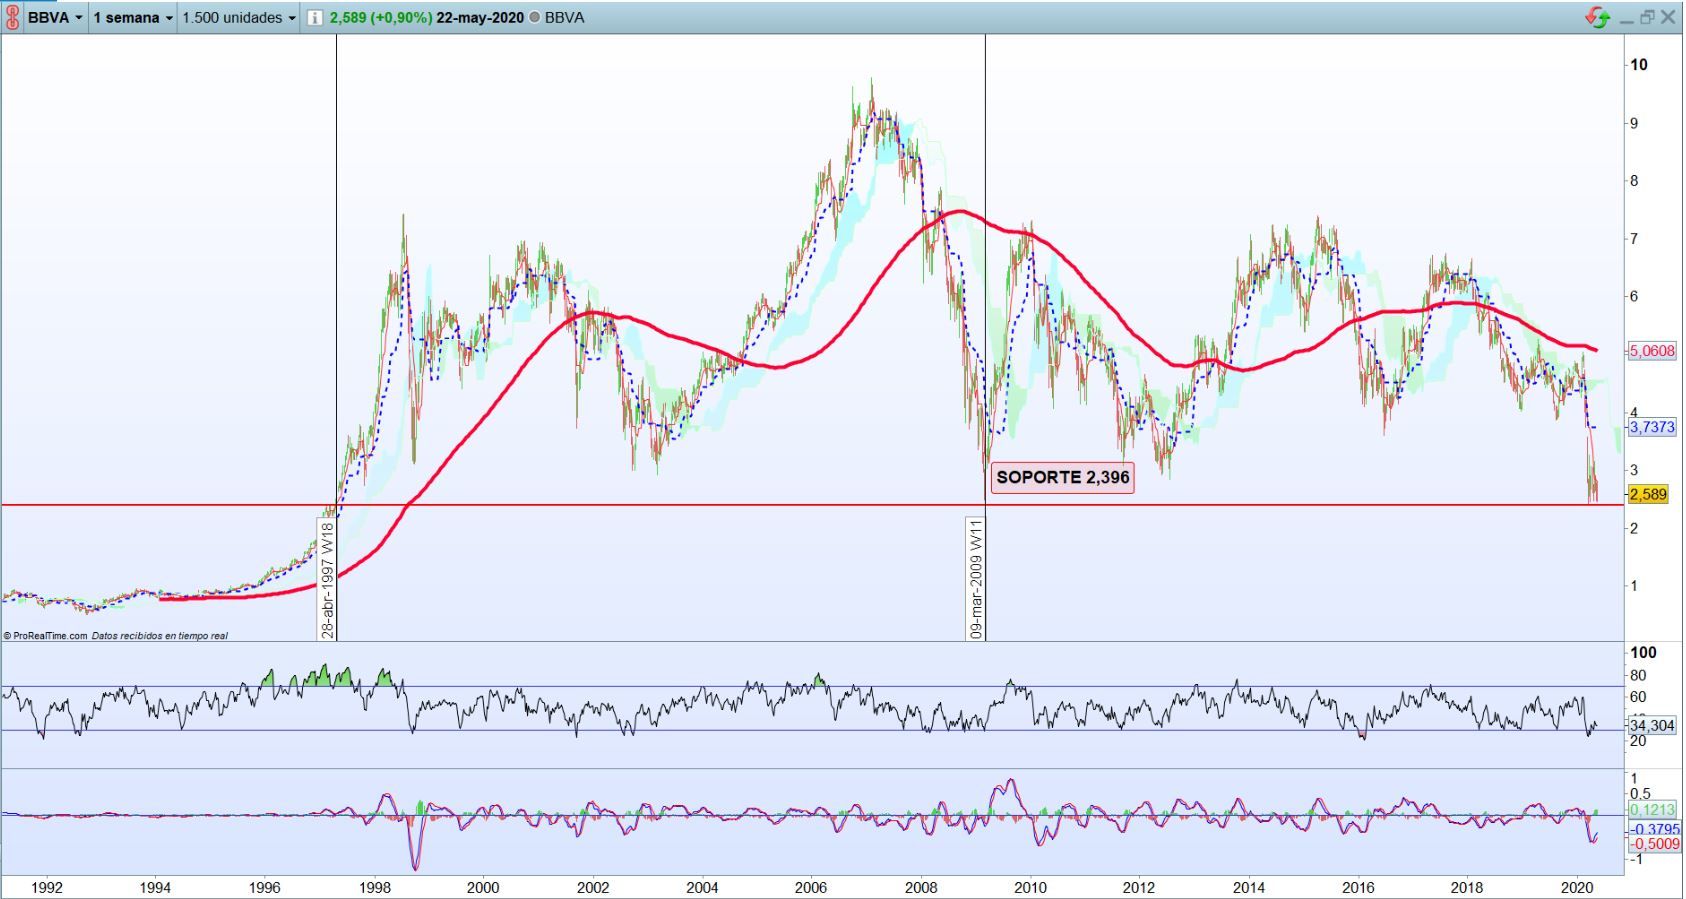The height and width of the screenshot is (899, 1686).
Task: Click the 2000 year on time axis
Action: click(x=483, y=887)
